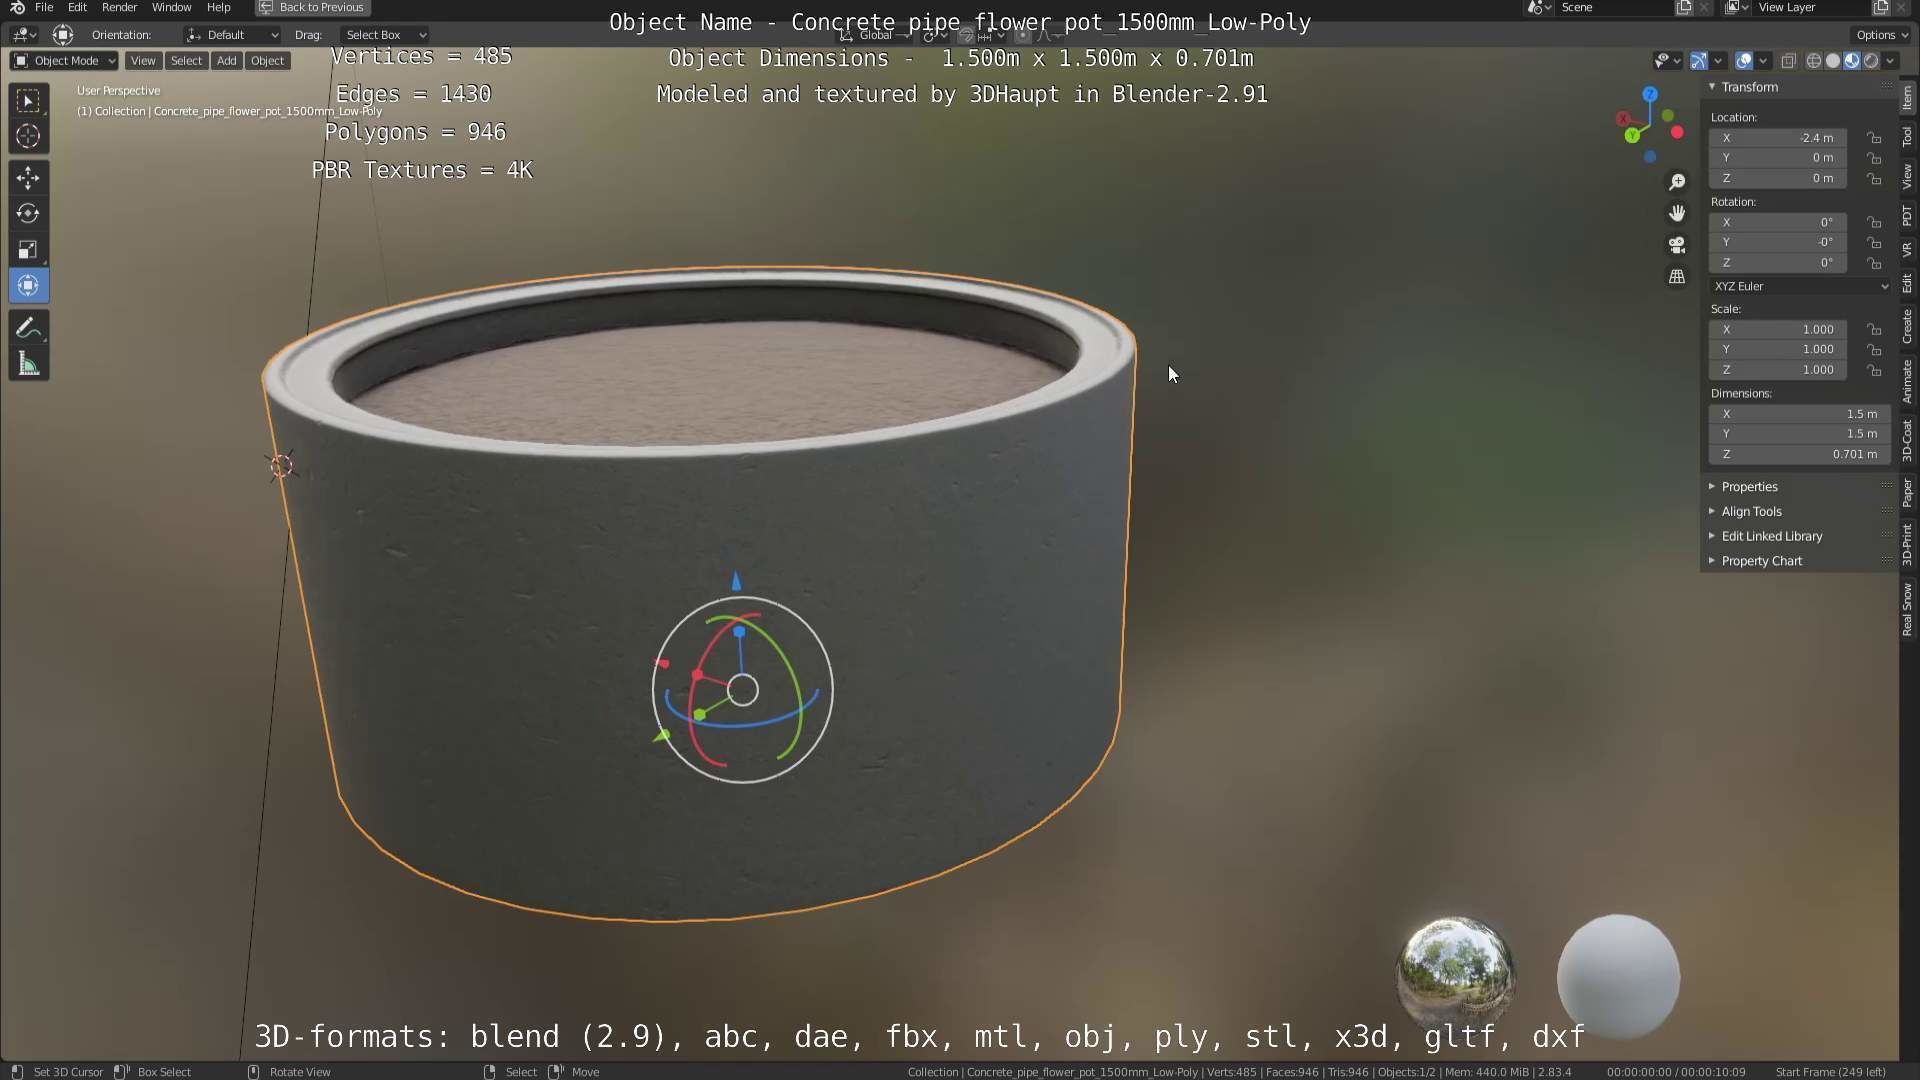Open the Select header menu
Image resolution: width=1920 pixels, height=1080 pixels.
(x=186, y=61)
